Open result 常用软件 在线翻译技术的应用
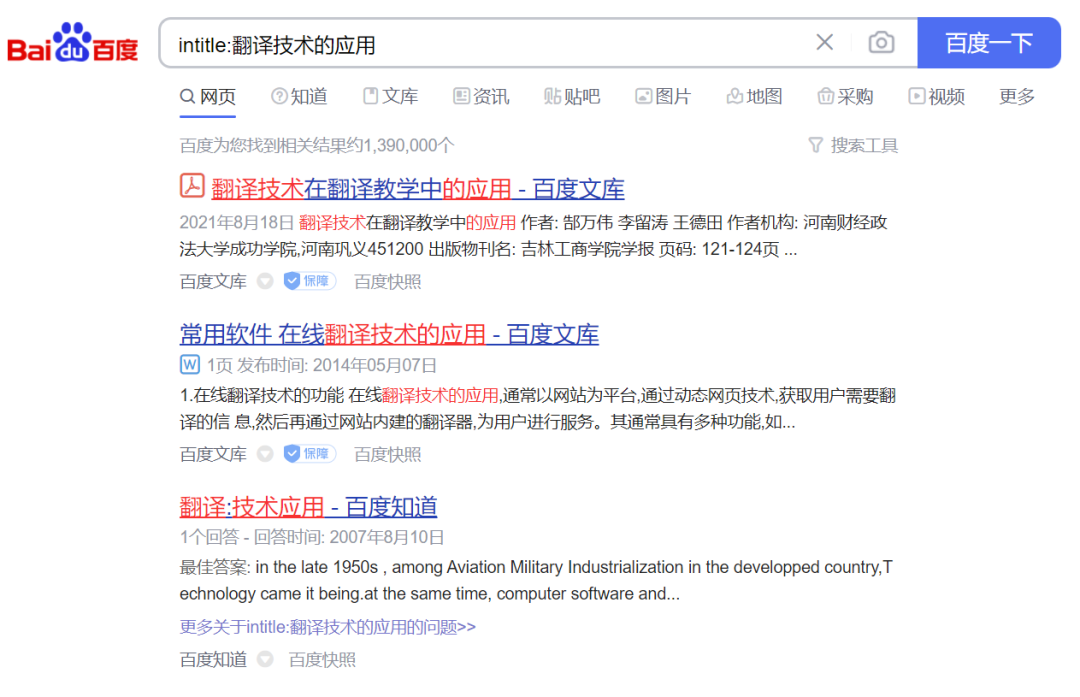 click(x=389, y=335)
